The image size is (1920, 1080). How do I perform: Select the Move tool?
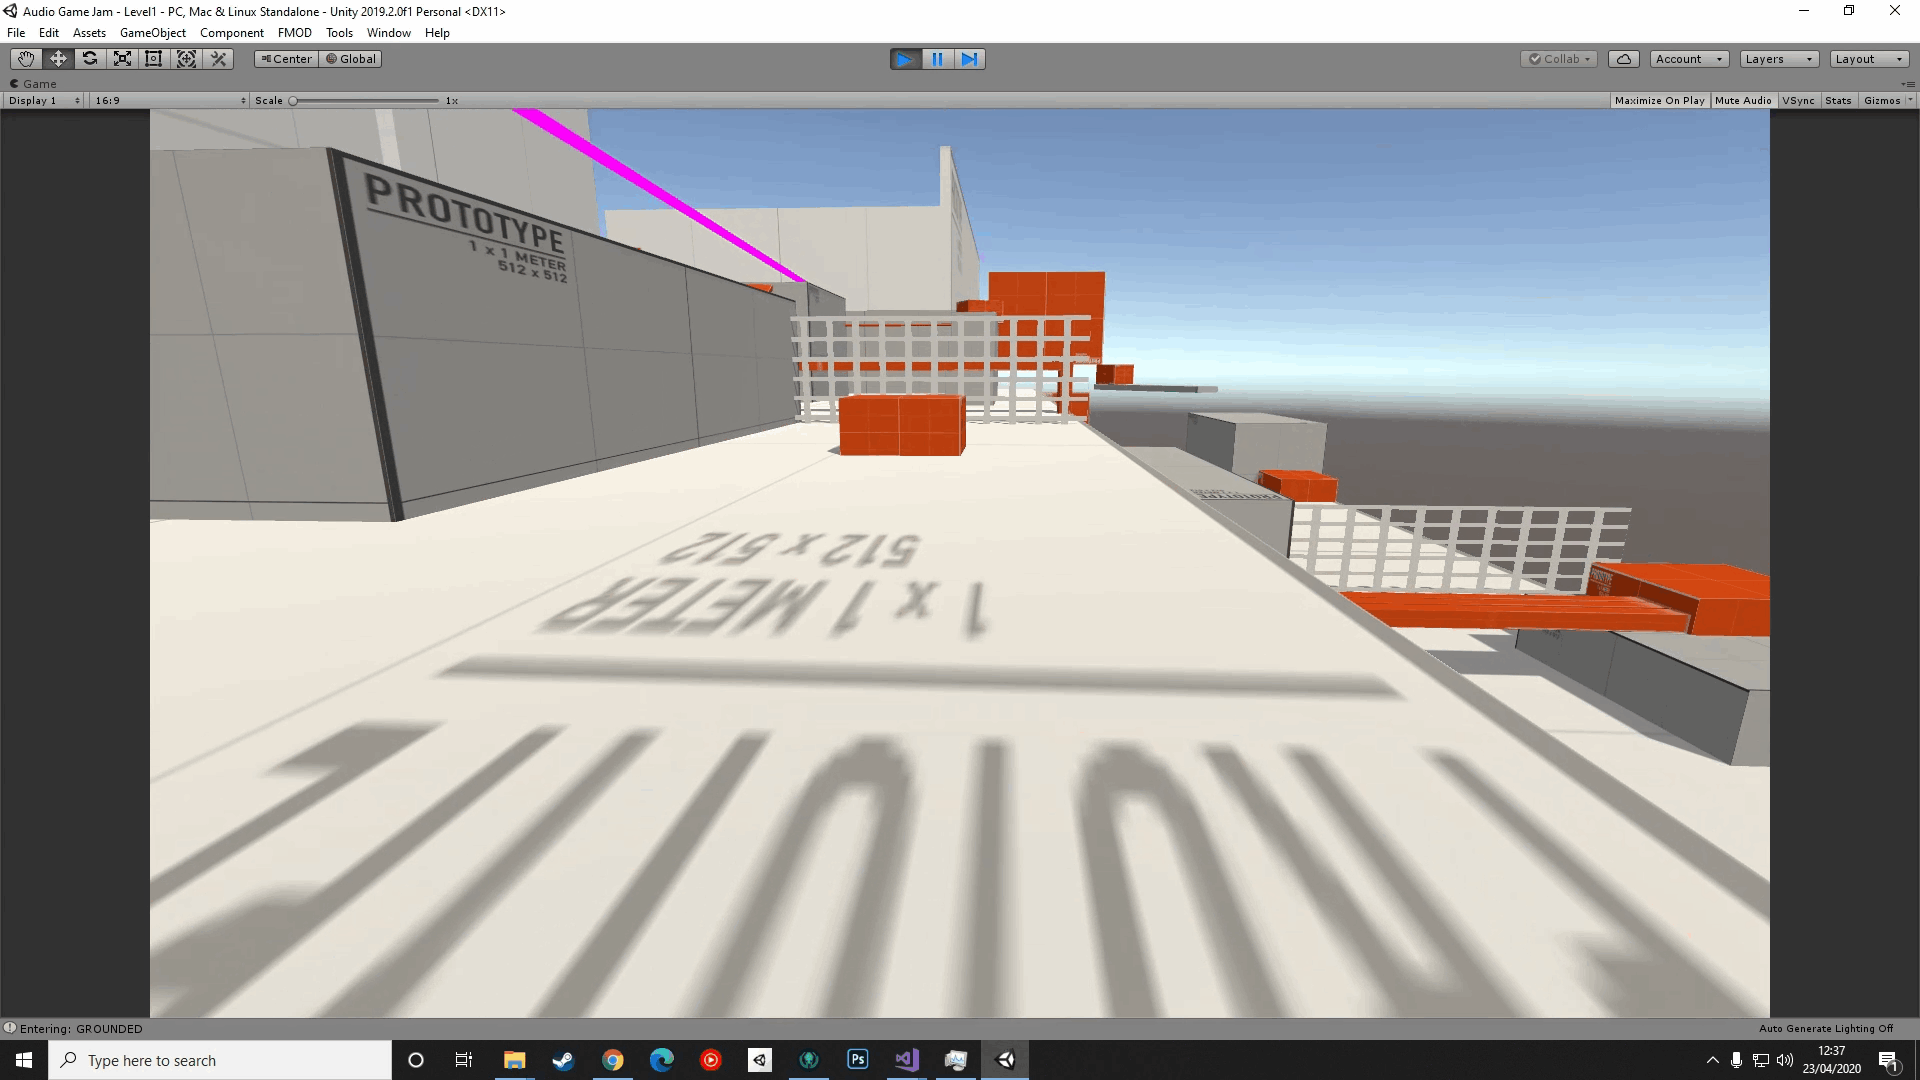coord(58,59)
